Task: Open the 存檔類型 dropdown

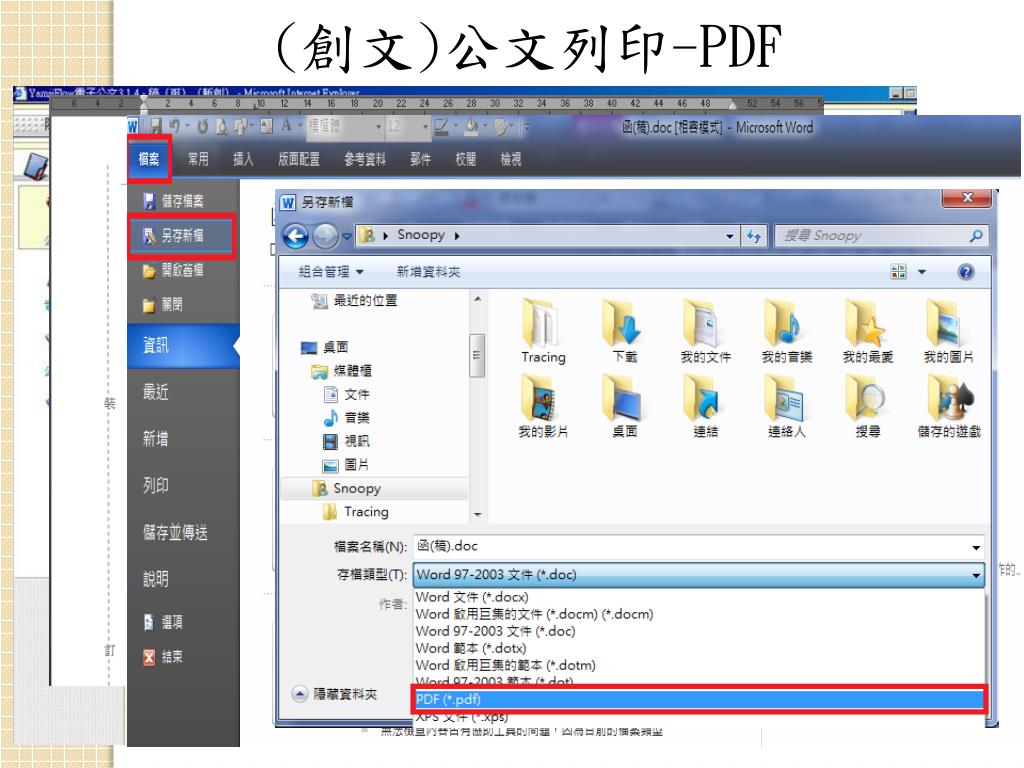Action: pos(698,575)
